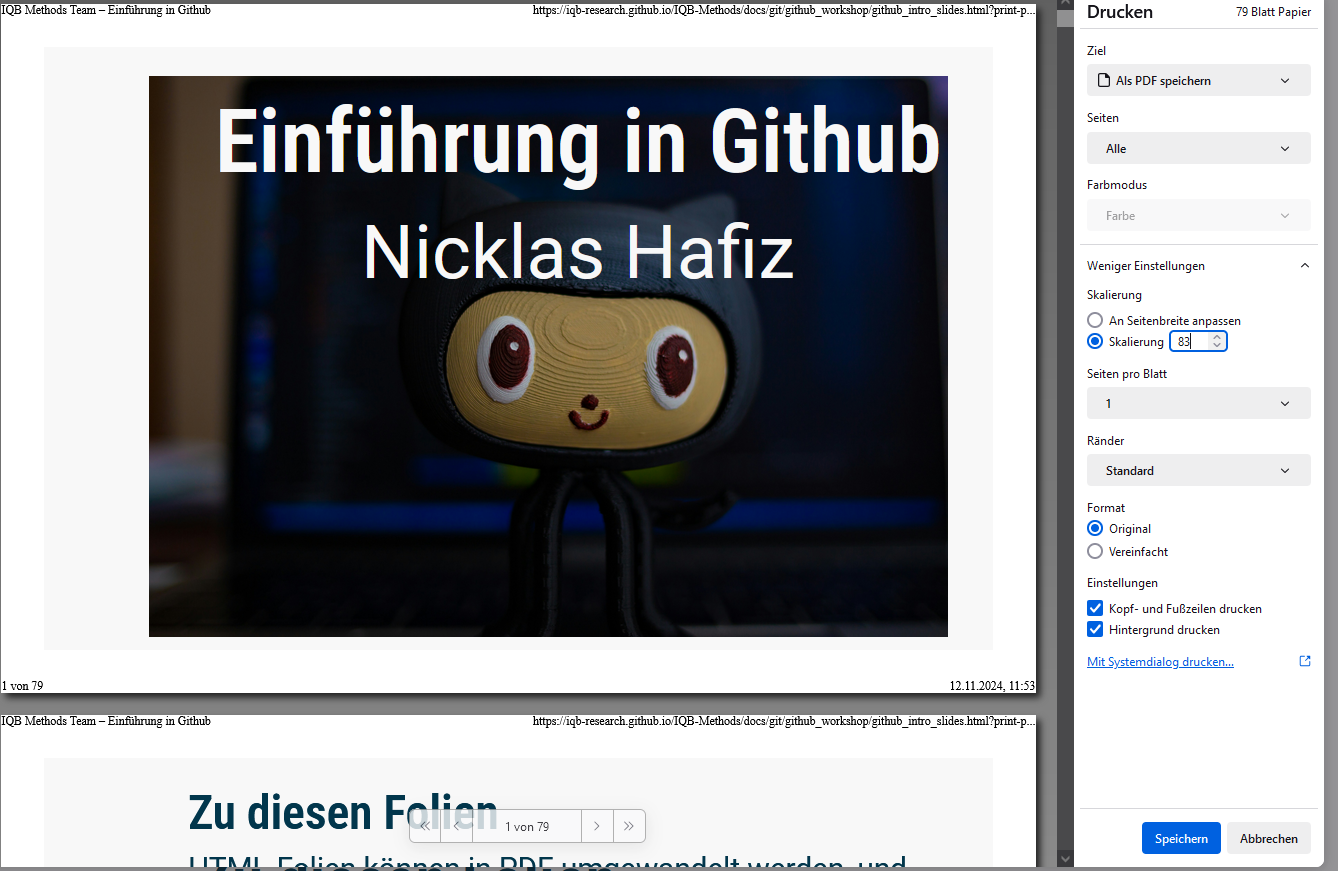Screen dimensions: 1338x871
Task: Select 'An Seitenbreite anpassen' radio option
Action: click(x=1095, y=321)
